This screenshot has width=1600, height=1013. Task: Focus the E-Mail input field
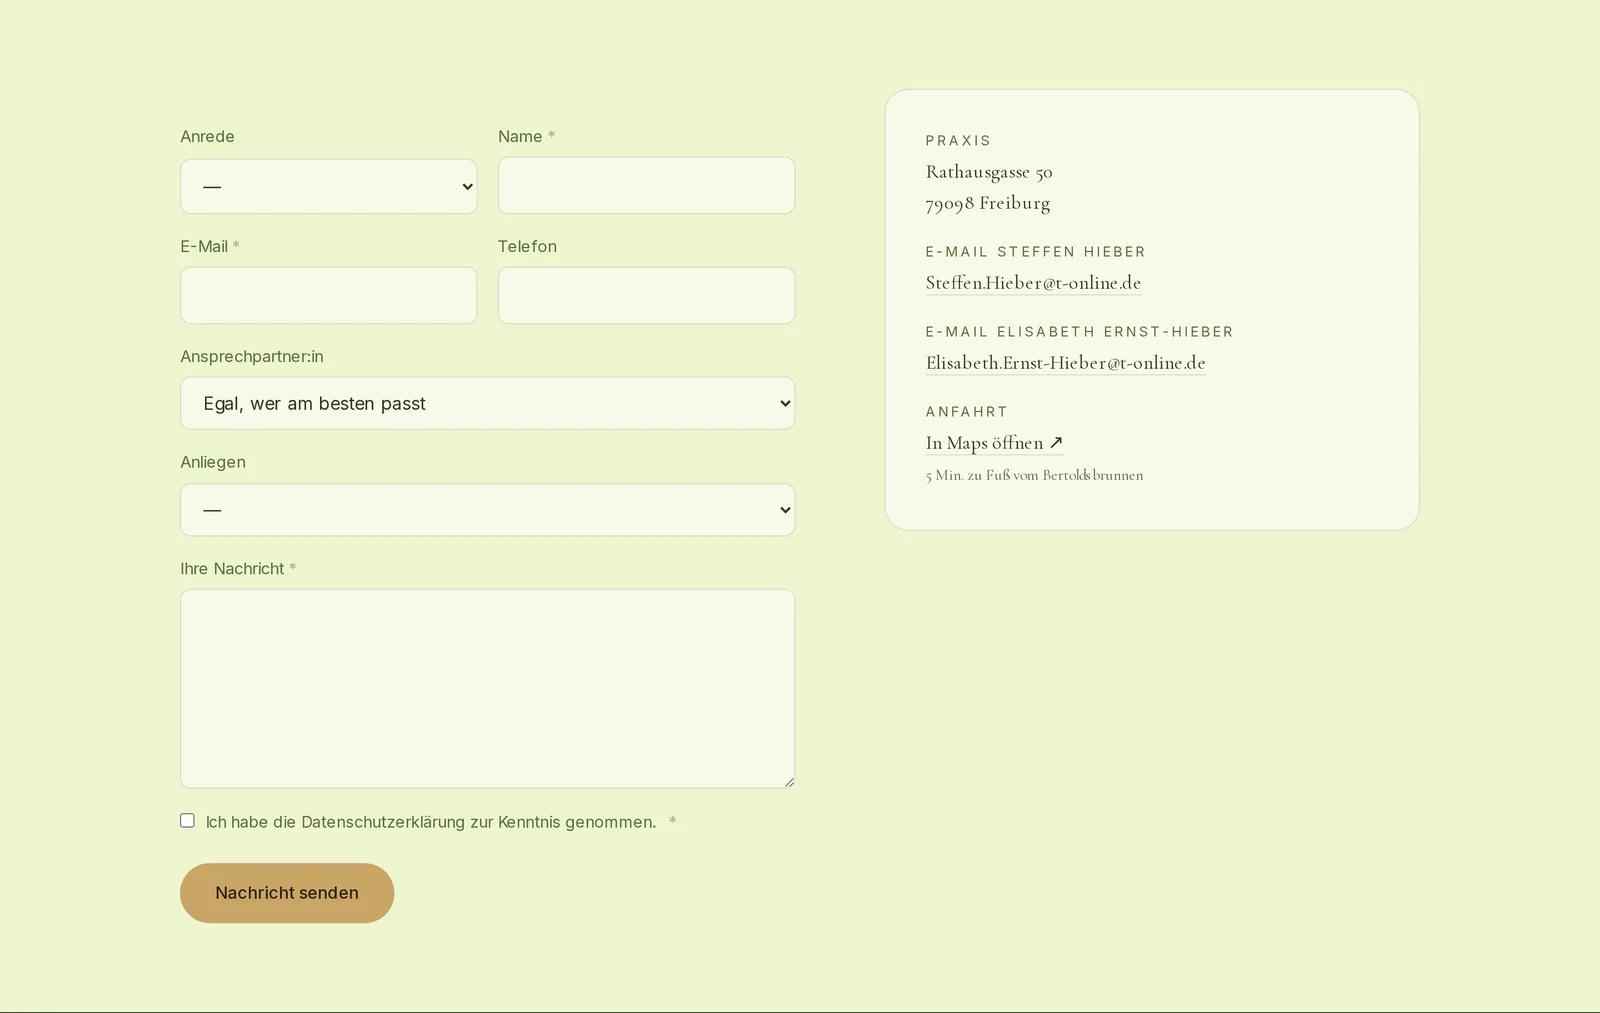[328, 295]
